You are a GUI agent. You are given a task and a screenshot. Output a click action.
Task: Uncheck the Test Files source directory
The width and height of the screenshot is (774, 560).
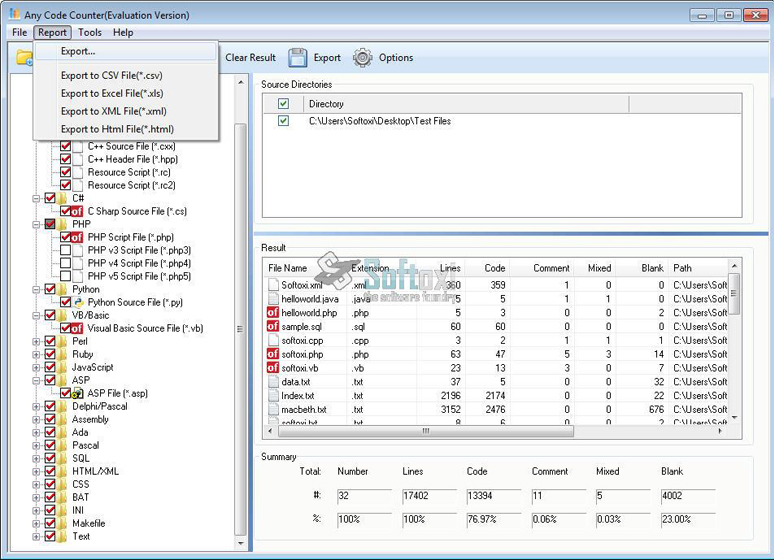pos(284,121)
